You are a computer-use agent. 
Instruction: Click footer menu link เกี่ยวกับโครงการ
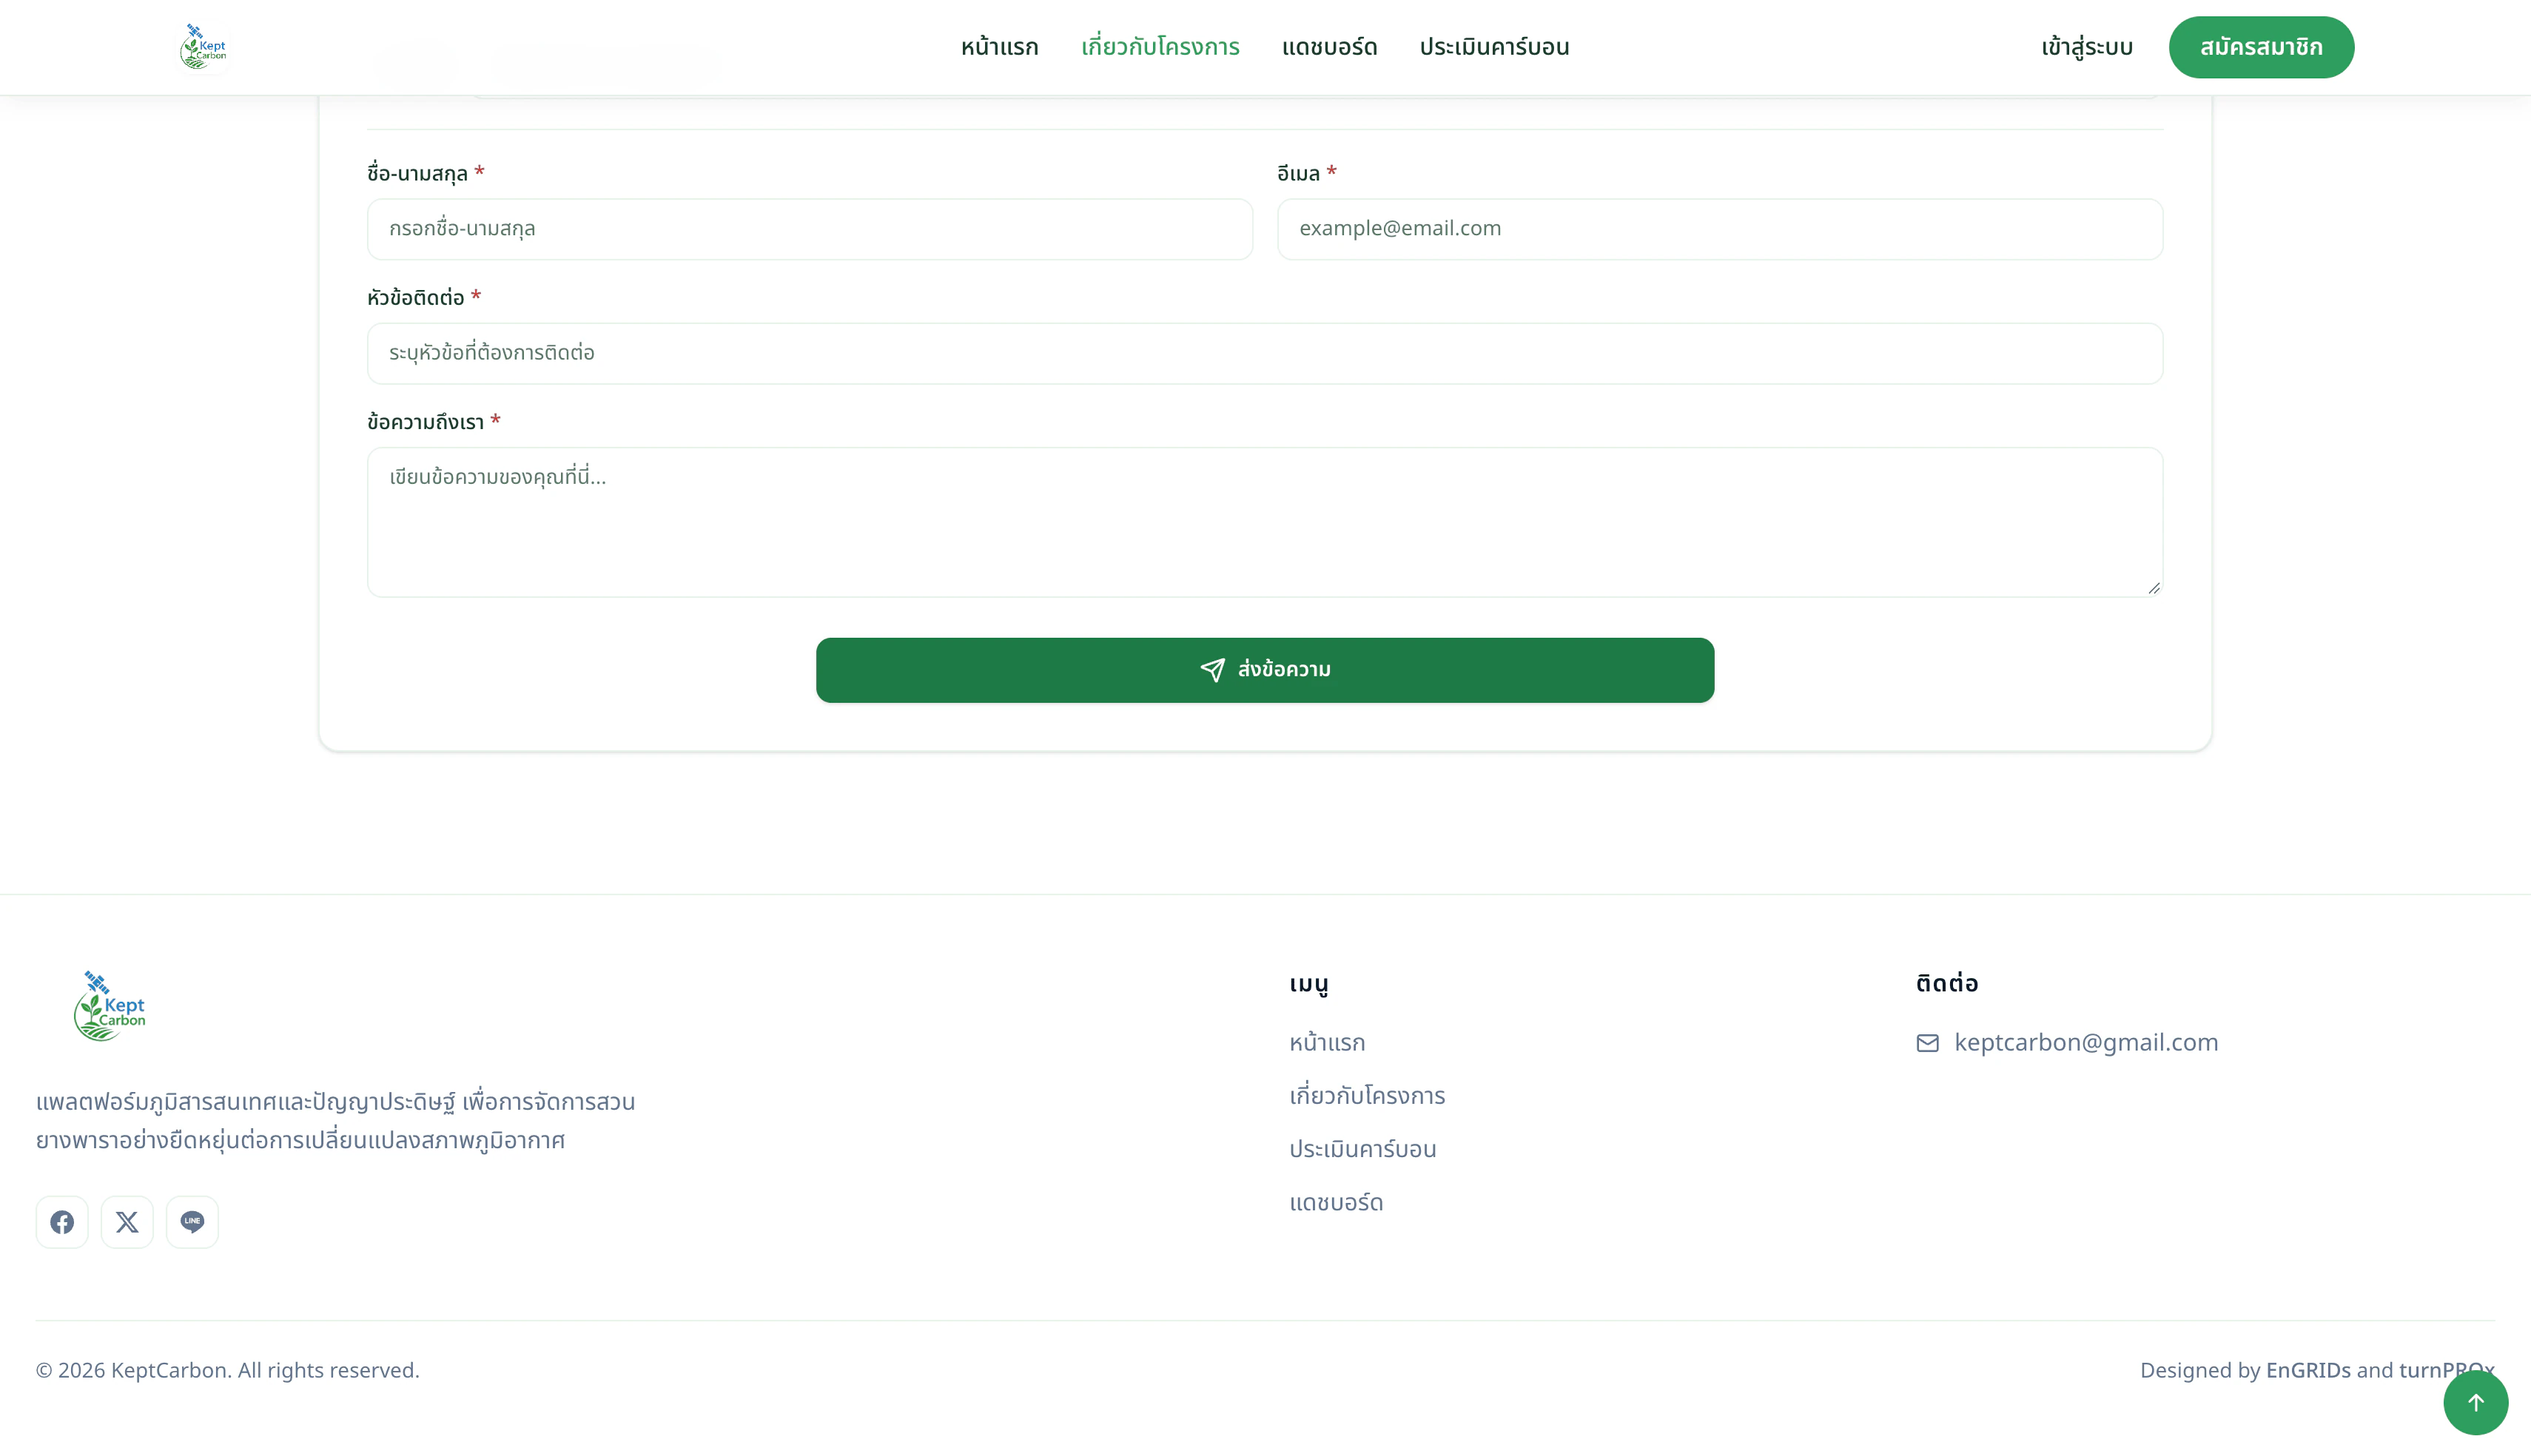click(x=1367, y=1095)
